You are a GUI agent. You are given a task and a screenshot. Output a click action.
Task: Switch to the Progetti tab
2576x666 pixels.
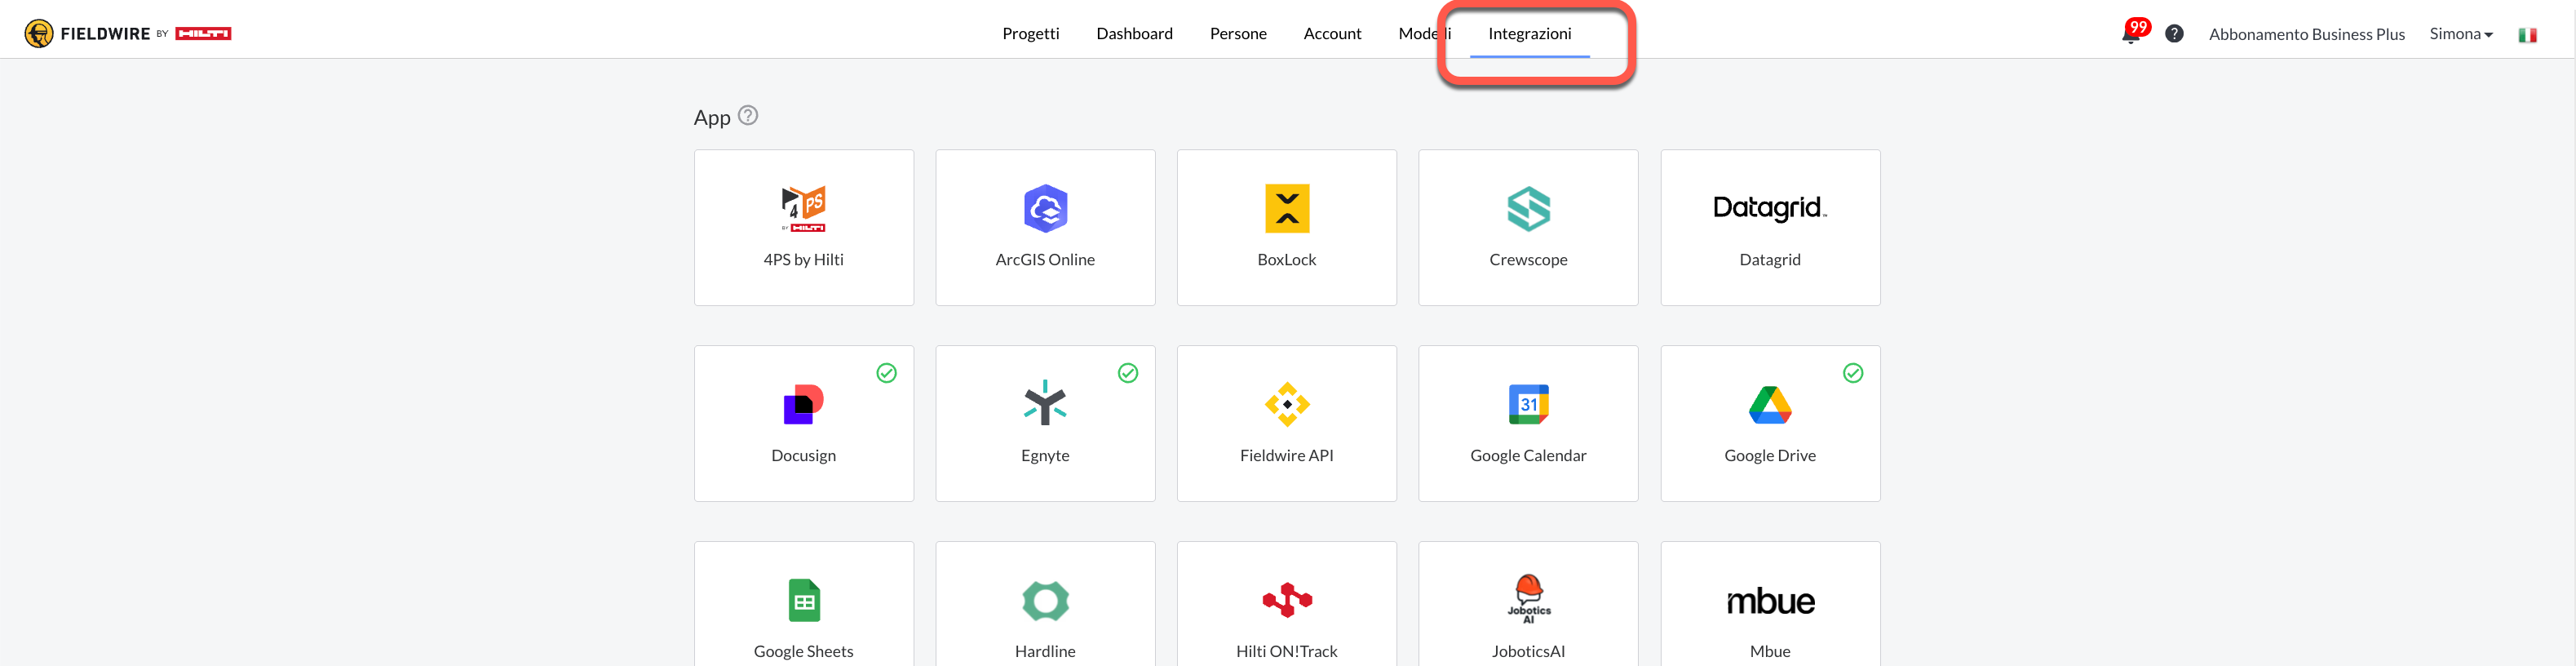[1030, 34]
